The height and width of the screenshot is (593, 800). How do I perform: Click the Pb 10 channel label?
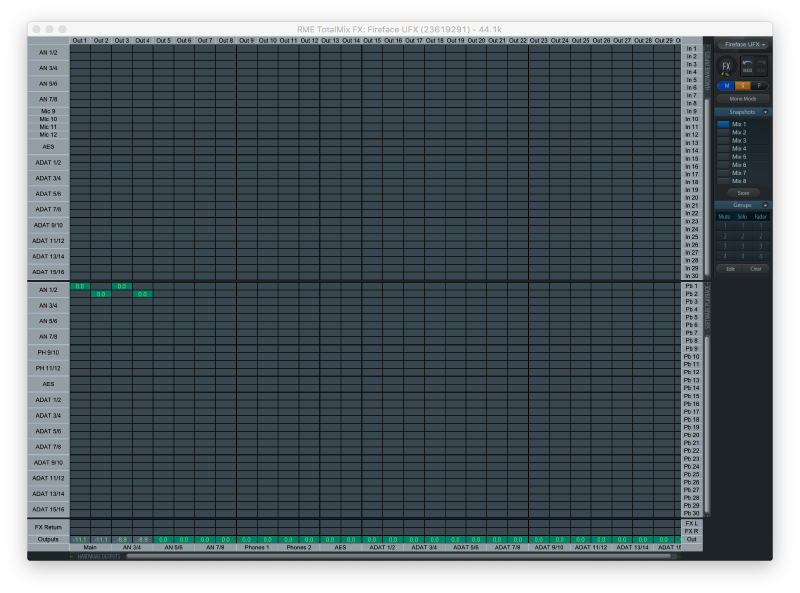point(692,357)
